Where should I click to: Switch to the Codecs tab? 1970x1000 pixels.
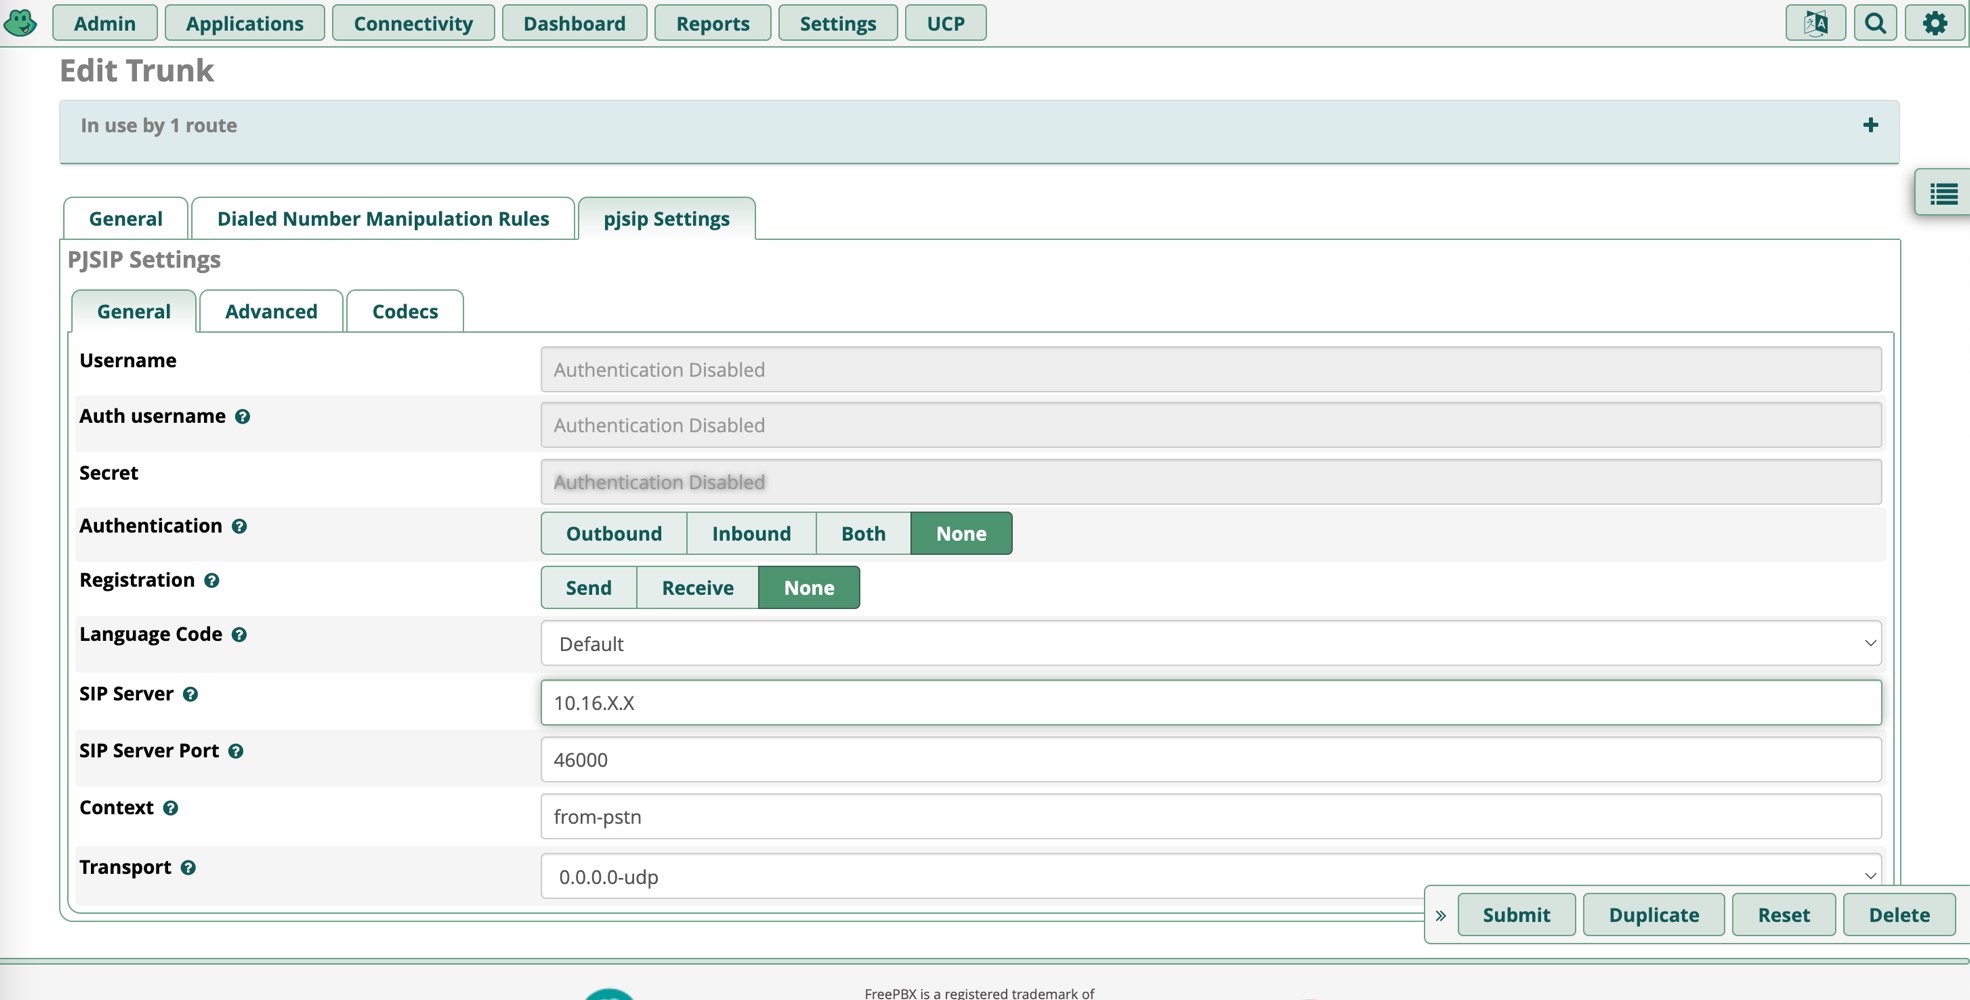click(404, 312)
